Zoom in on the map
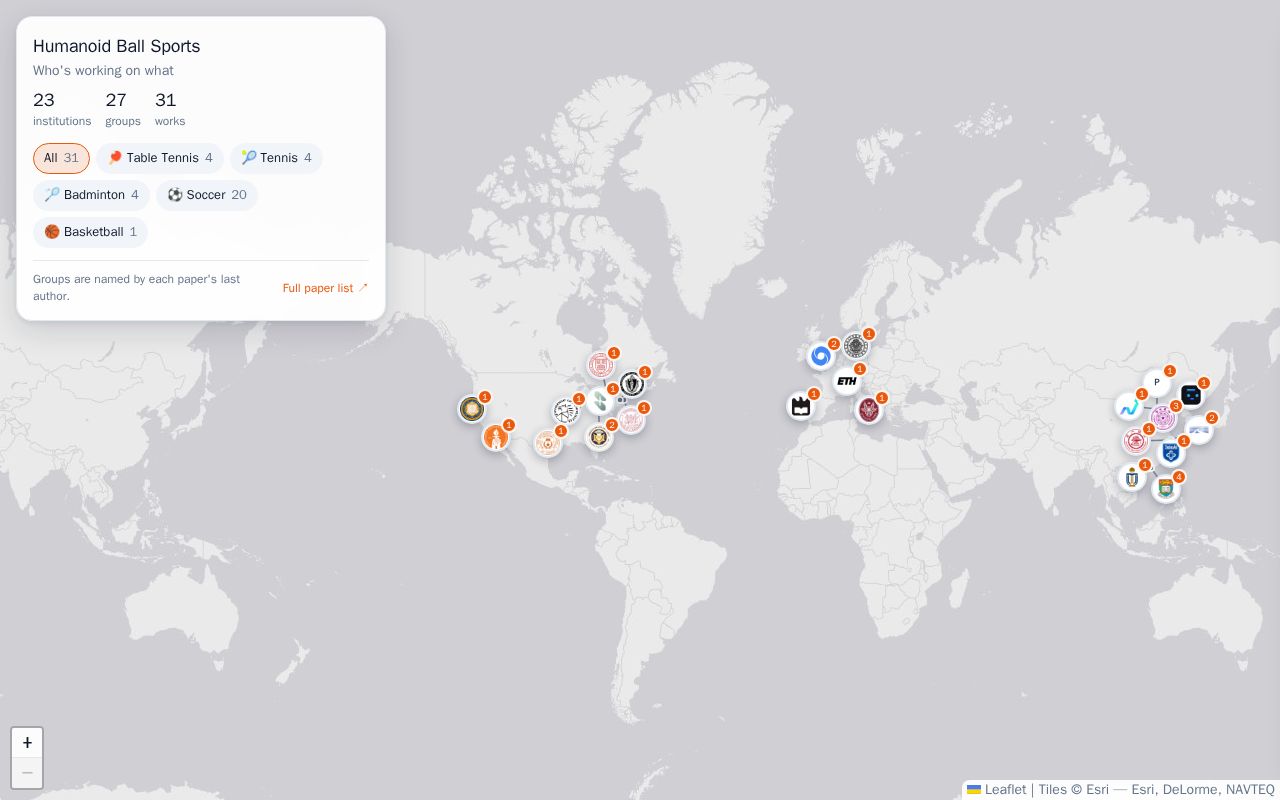Screen dimensions: 1280x800 pyautogui.click(x=27, y=743)
